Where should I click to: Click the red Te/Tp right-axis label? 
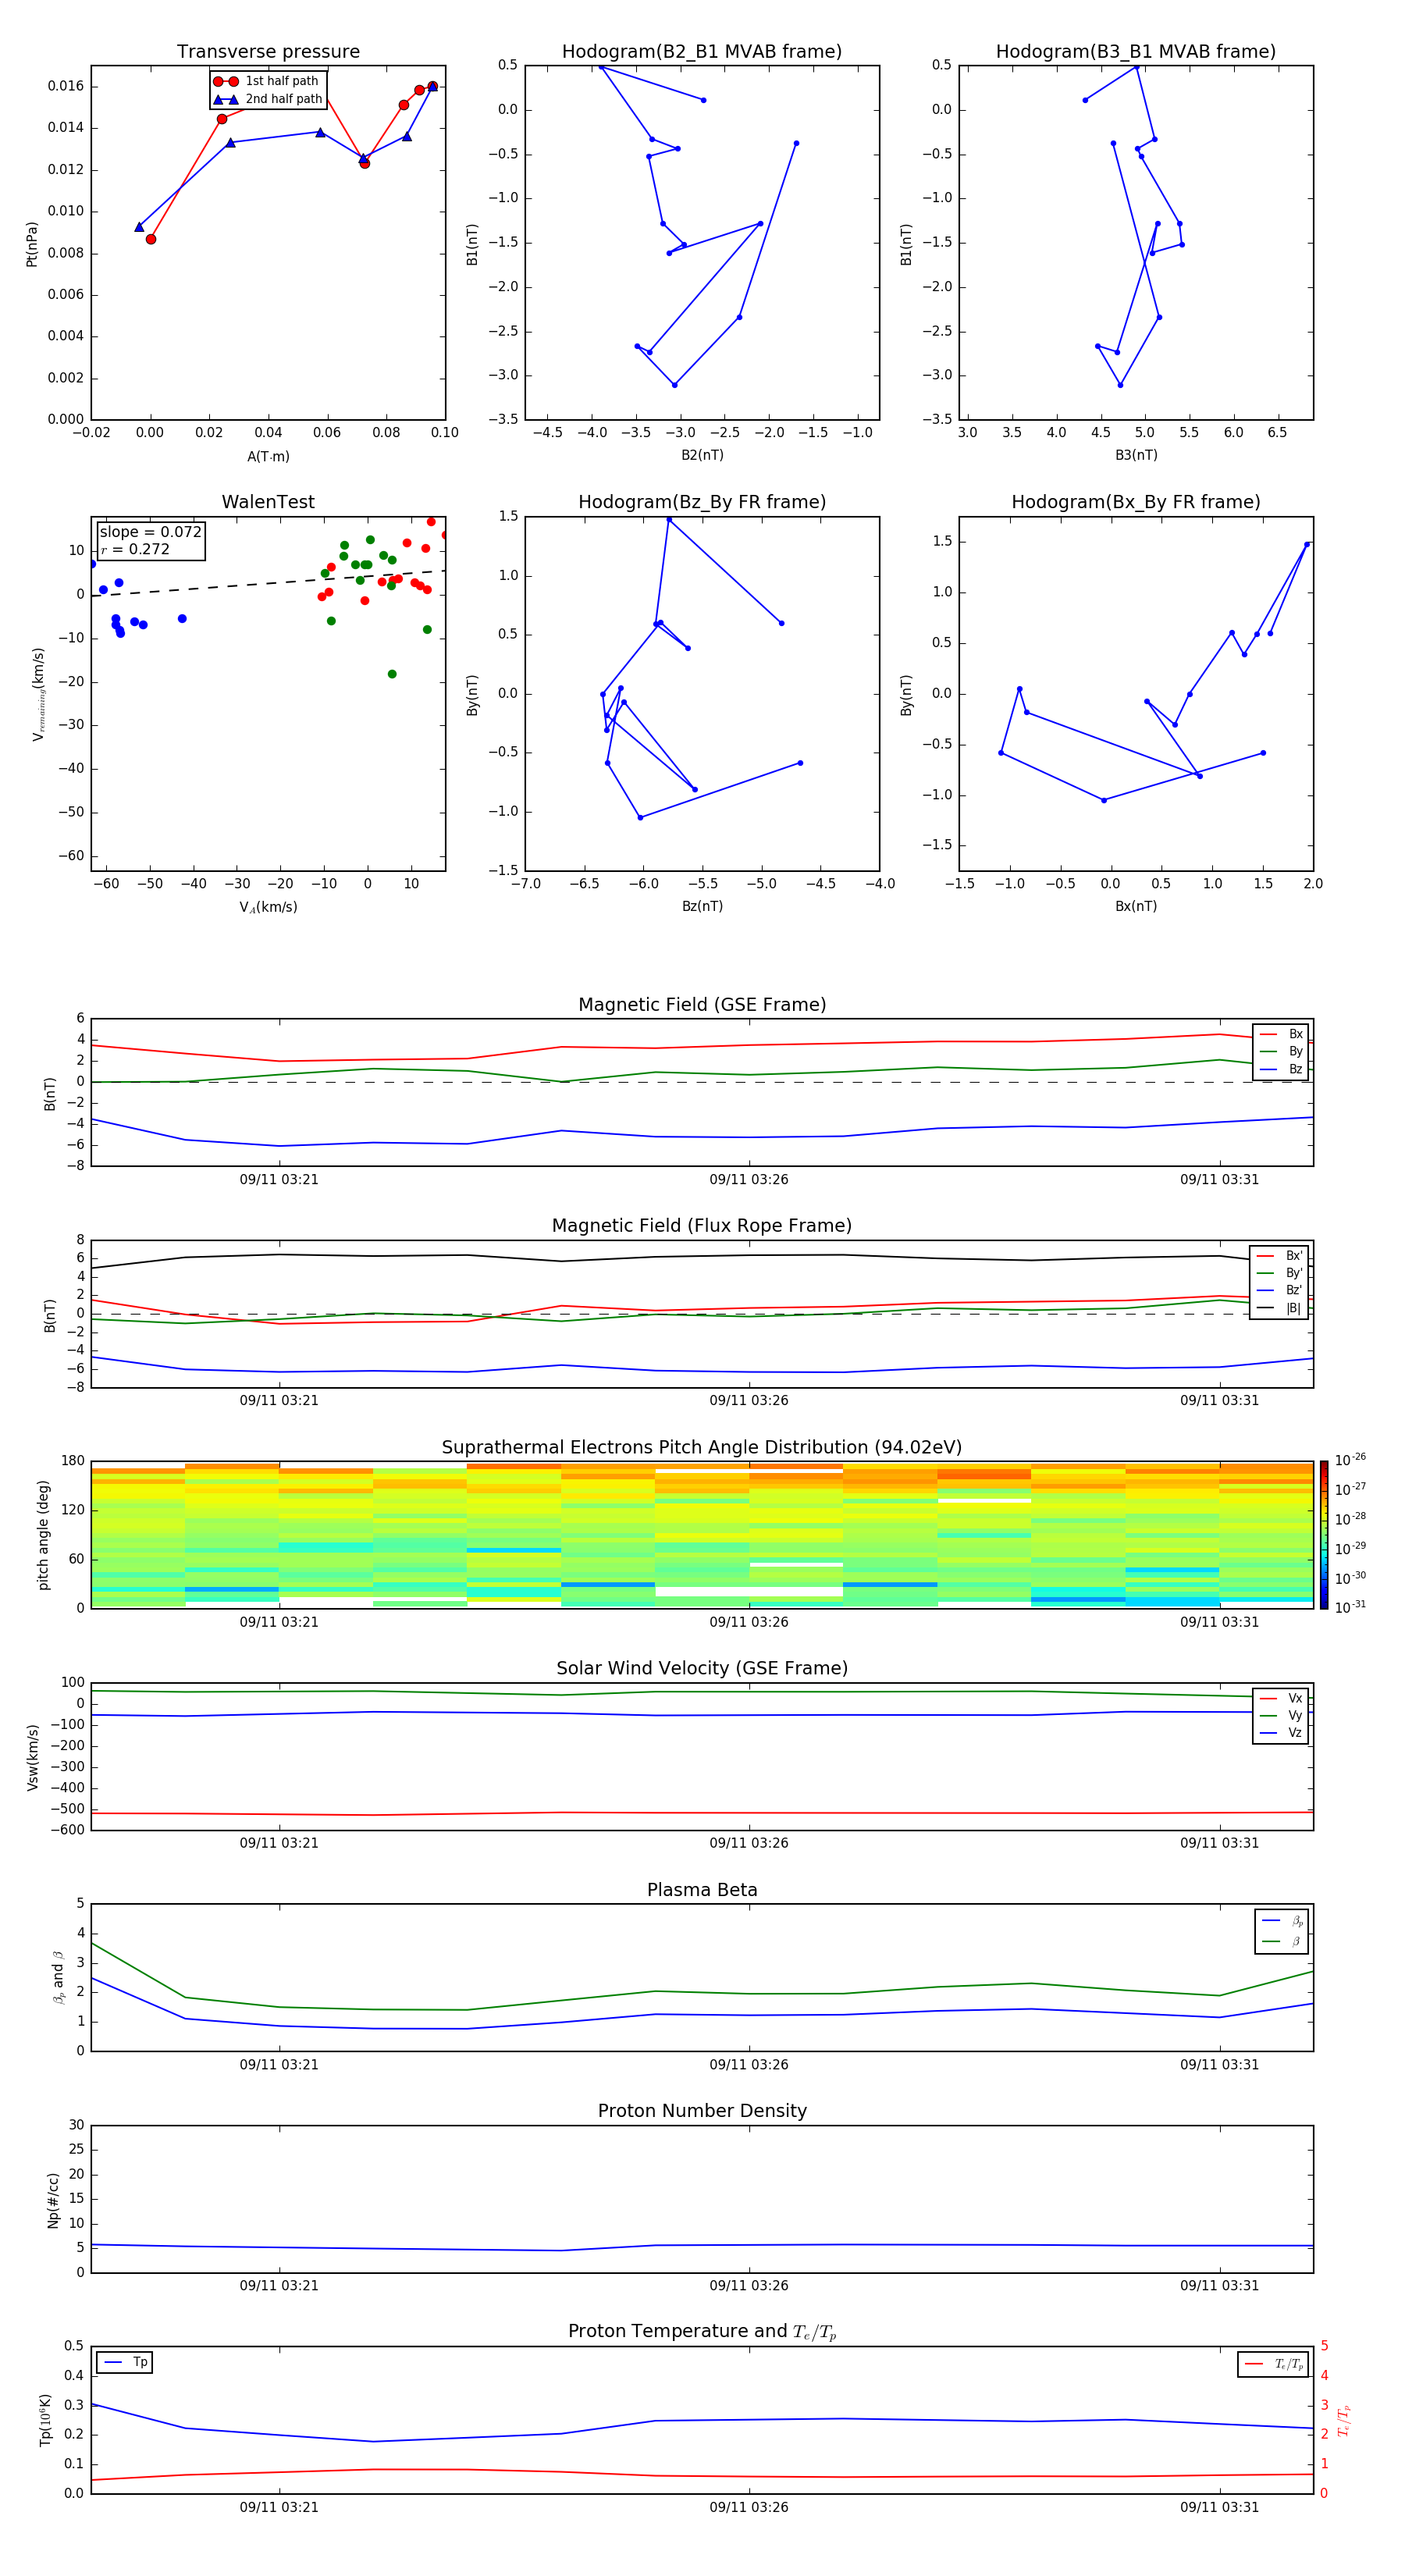click(1343, 2421)
